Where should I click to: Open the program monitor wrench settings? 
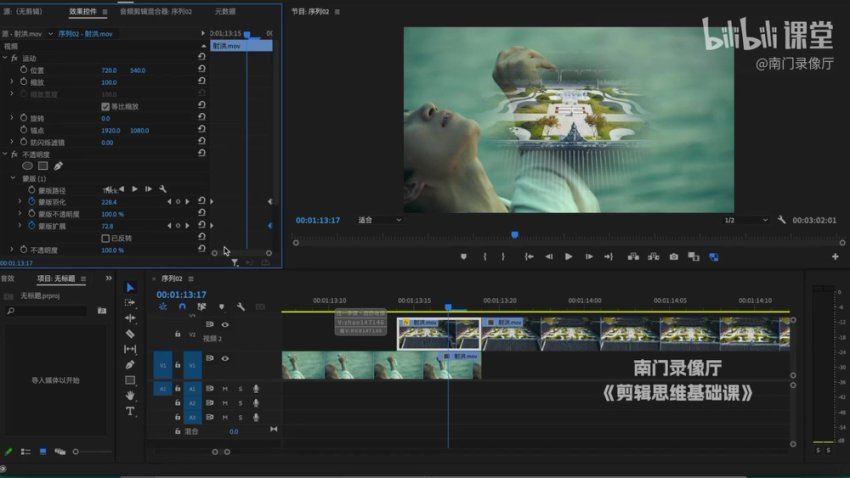781,220
